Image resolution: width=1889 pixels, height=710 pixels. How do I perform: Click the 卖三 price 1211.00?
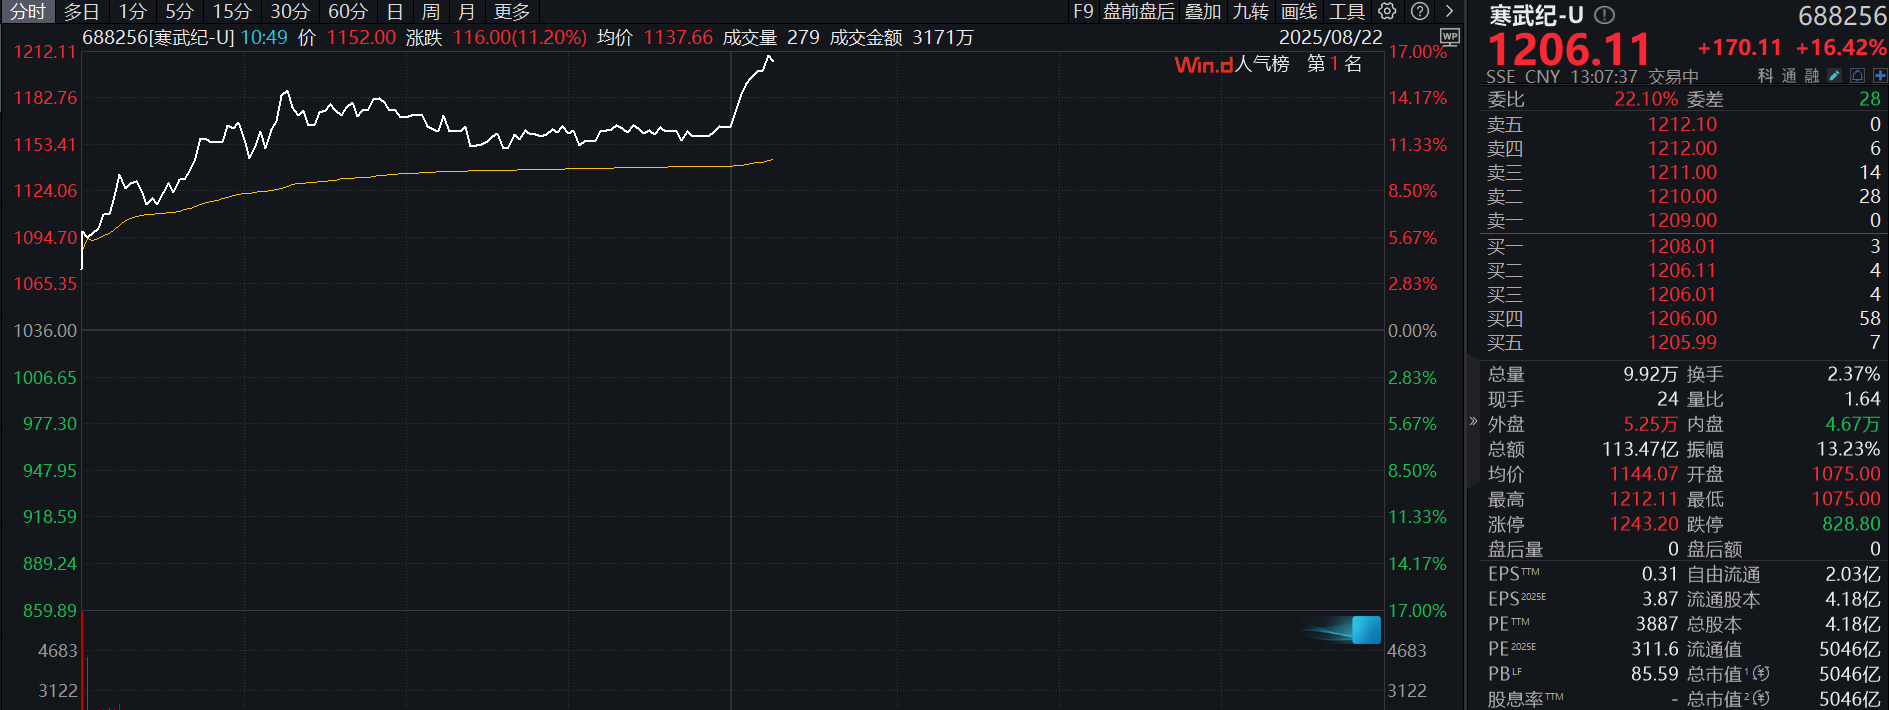pos(1682,172)
